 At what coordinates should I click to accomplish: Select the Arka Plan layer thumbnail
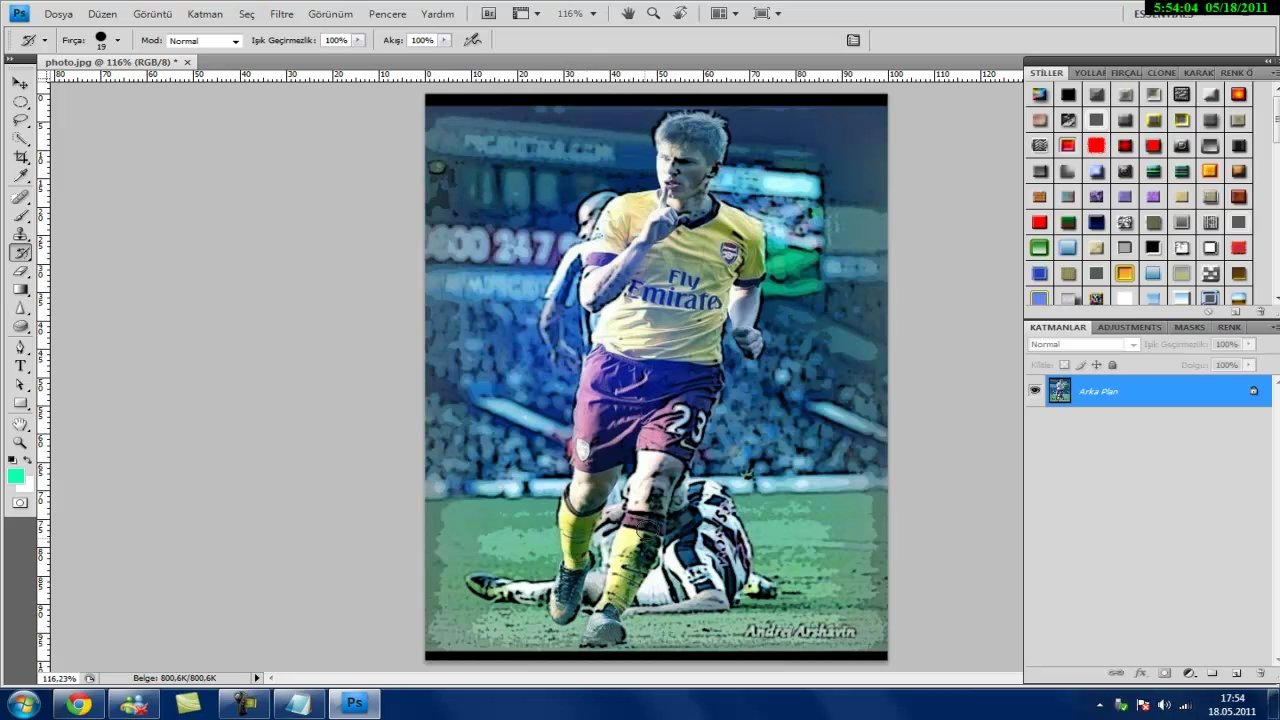click(1059, 391)
